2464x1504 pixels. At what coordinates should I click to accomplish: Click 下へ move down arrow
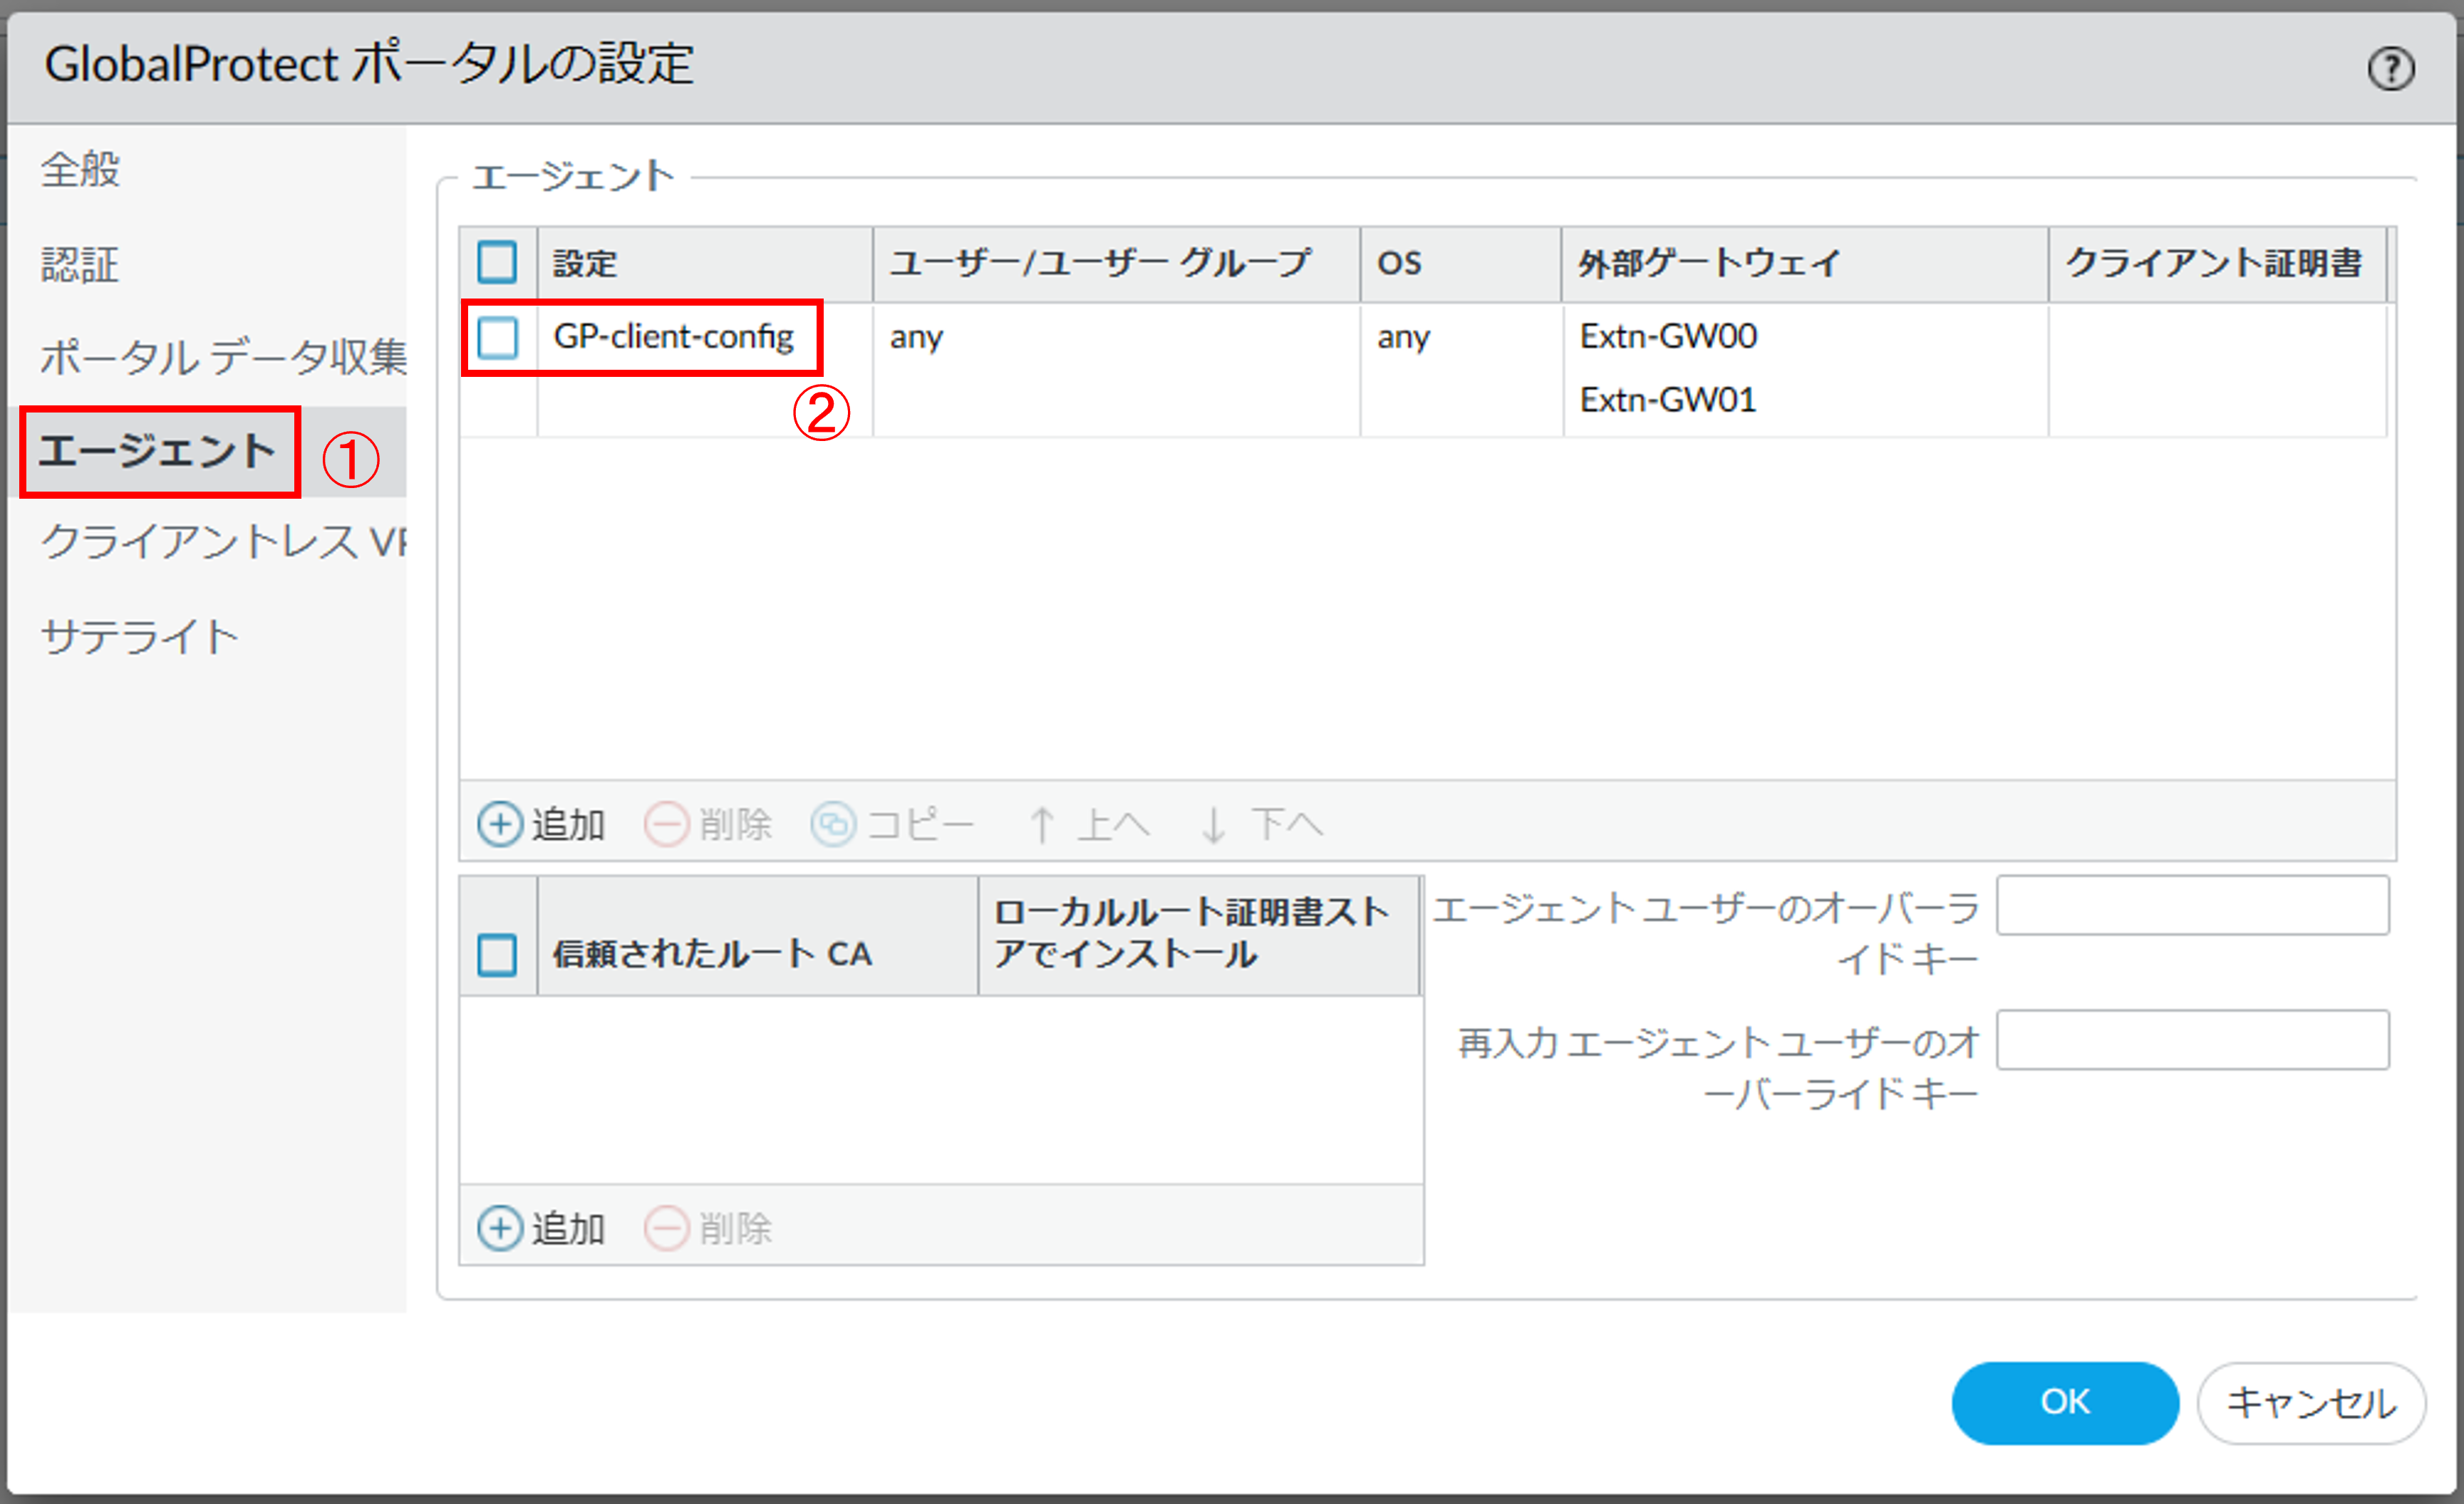tap(1213, 825)
